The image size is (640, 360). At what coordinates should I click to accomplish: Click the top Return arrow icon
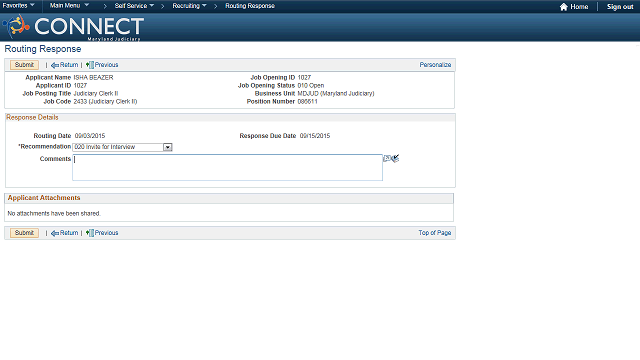[x=55, y=65]
